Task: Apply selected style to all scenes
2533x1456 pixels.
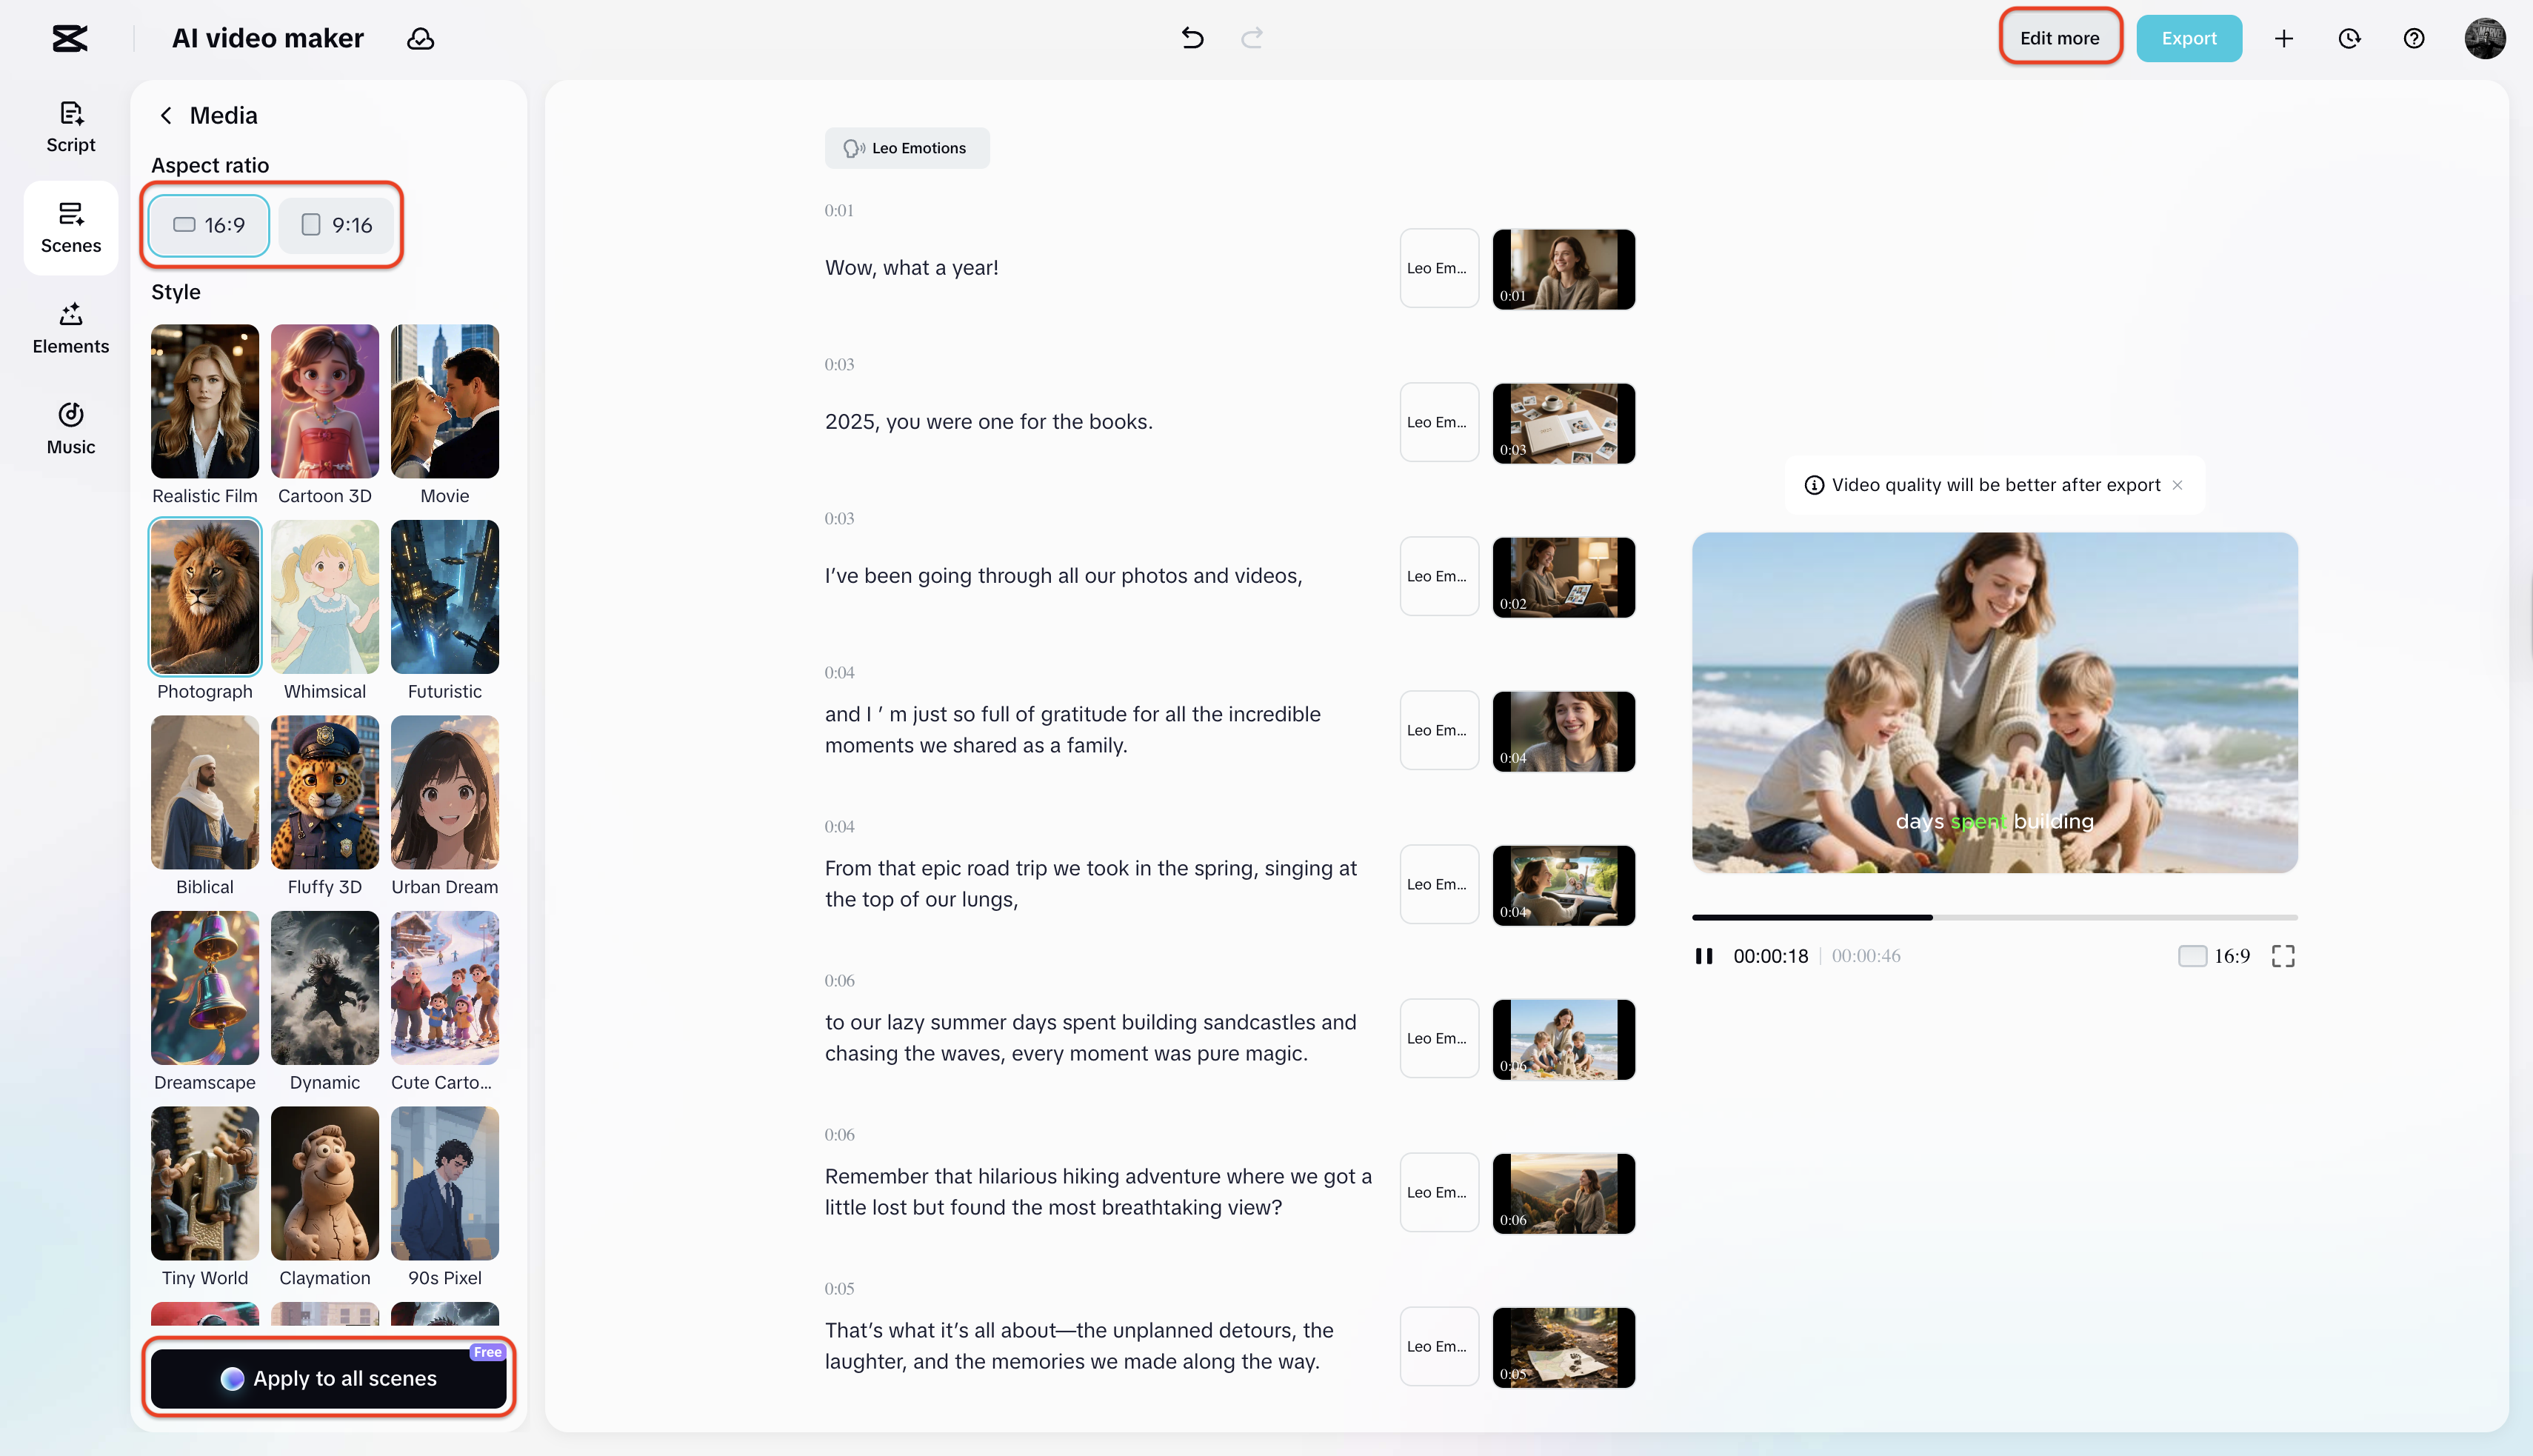Action: click(328, 1378)
